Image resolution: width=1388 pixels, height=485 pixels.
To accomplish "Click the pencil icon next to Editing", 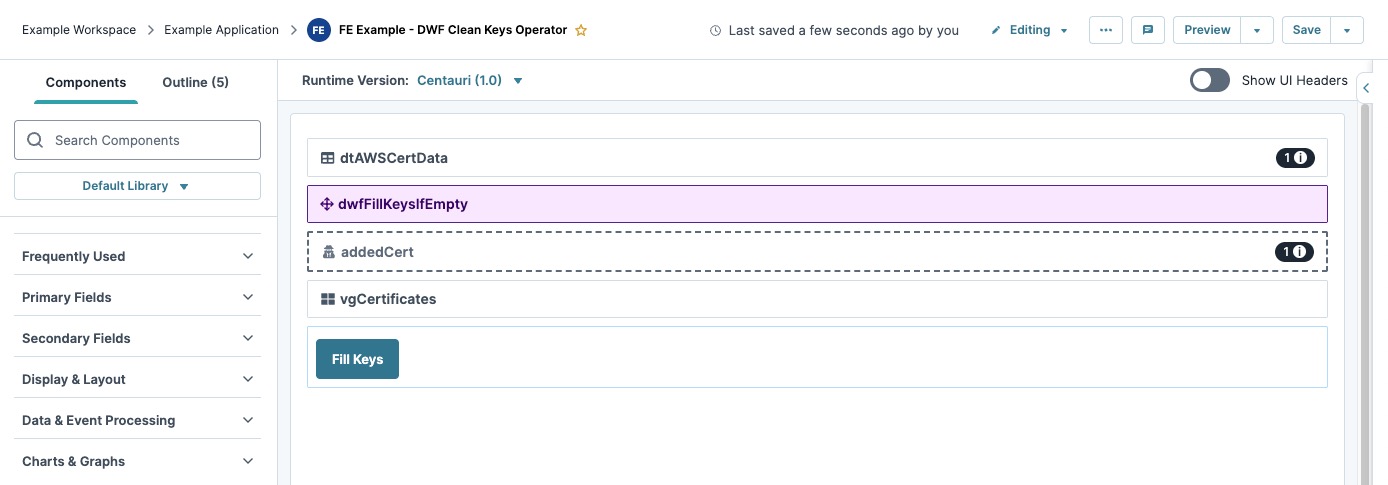I will pos(996,30).
